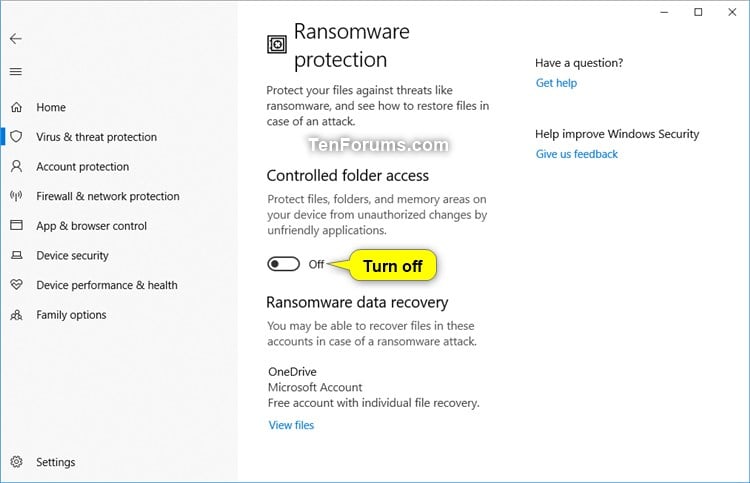750x483 pixels.
Task: Click the App & browser control window icon
Action: (x=17, y=225)
